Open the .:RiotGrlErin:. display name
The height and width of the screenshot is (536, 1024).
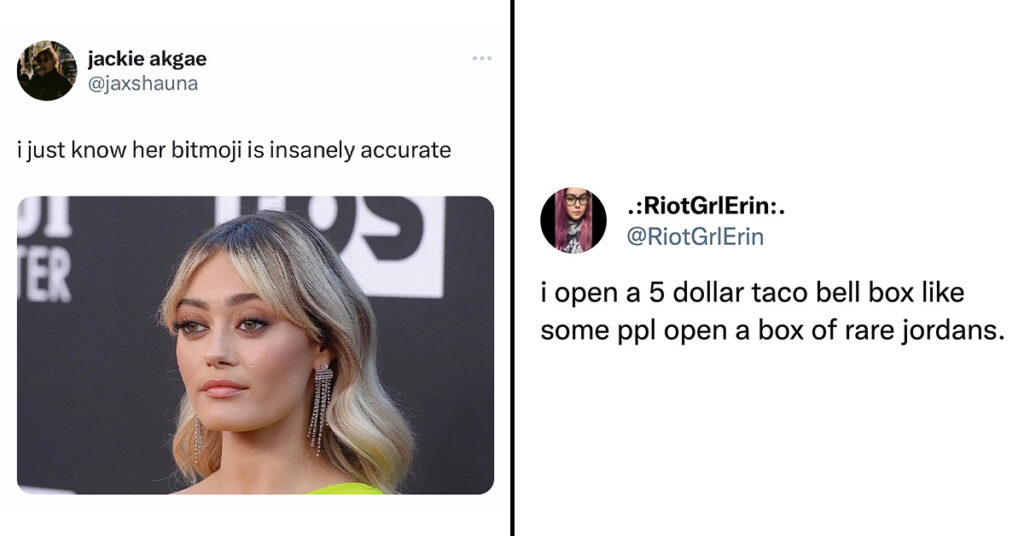pyautogui.click(x=705, y=206)
